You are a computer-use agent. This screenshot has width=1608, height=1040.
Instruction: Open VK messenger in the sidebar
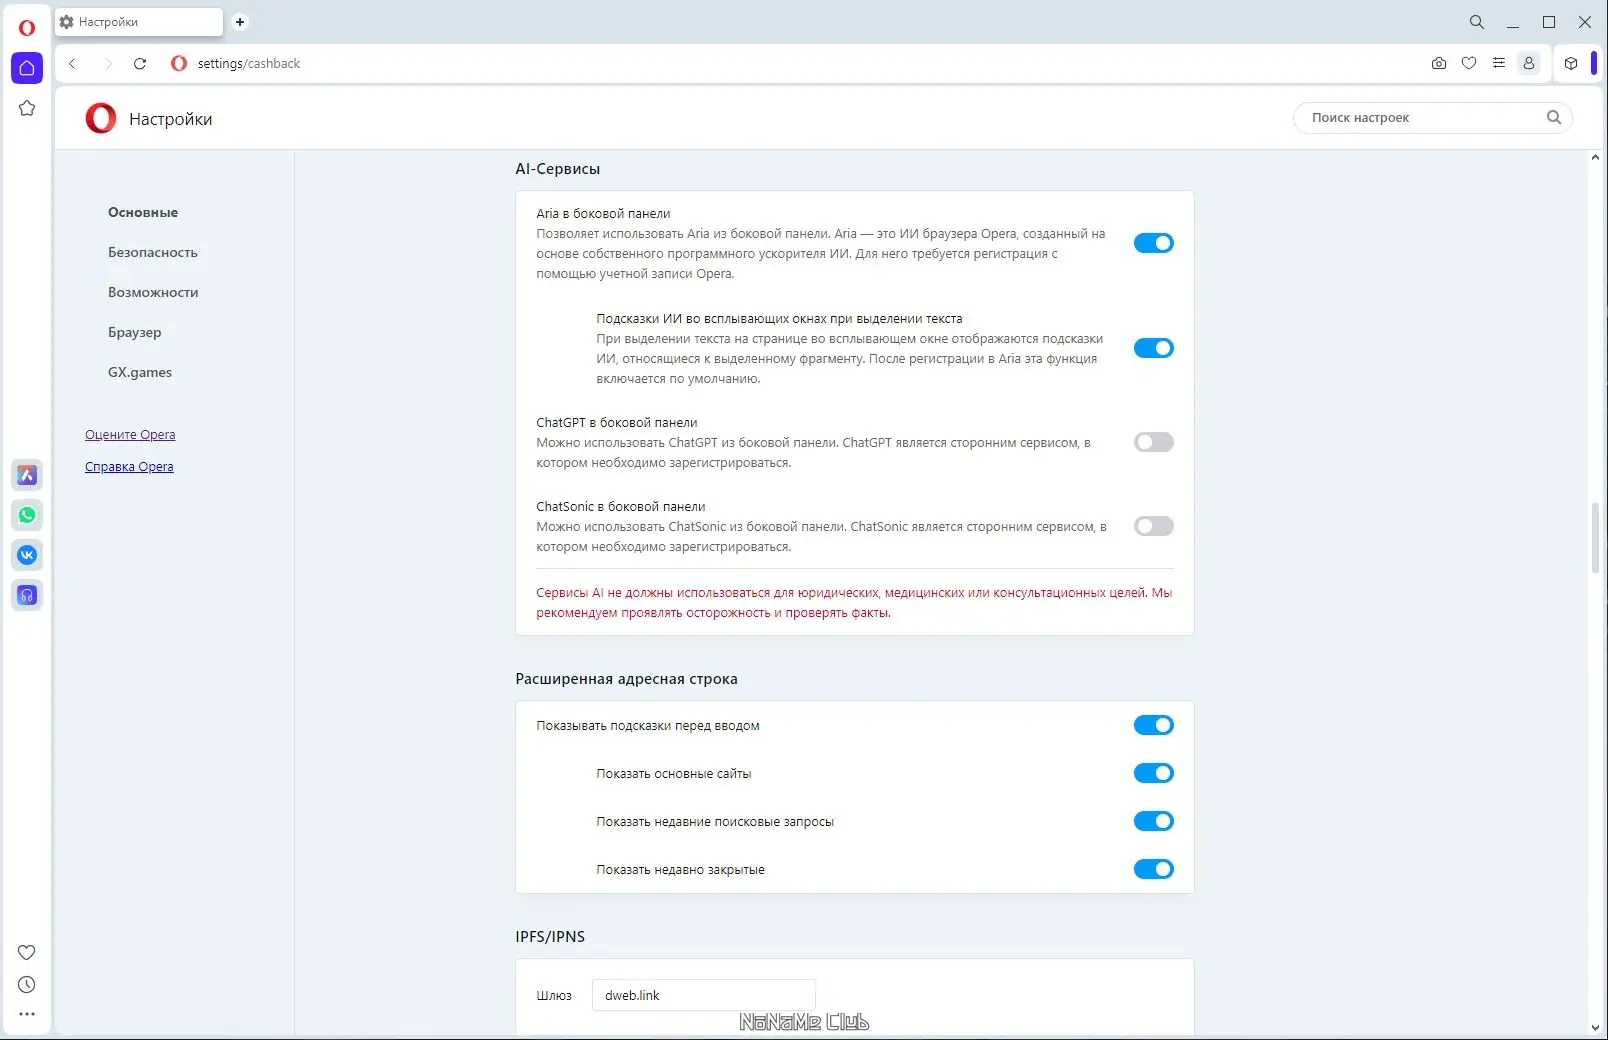click(27, 555)
